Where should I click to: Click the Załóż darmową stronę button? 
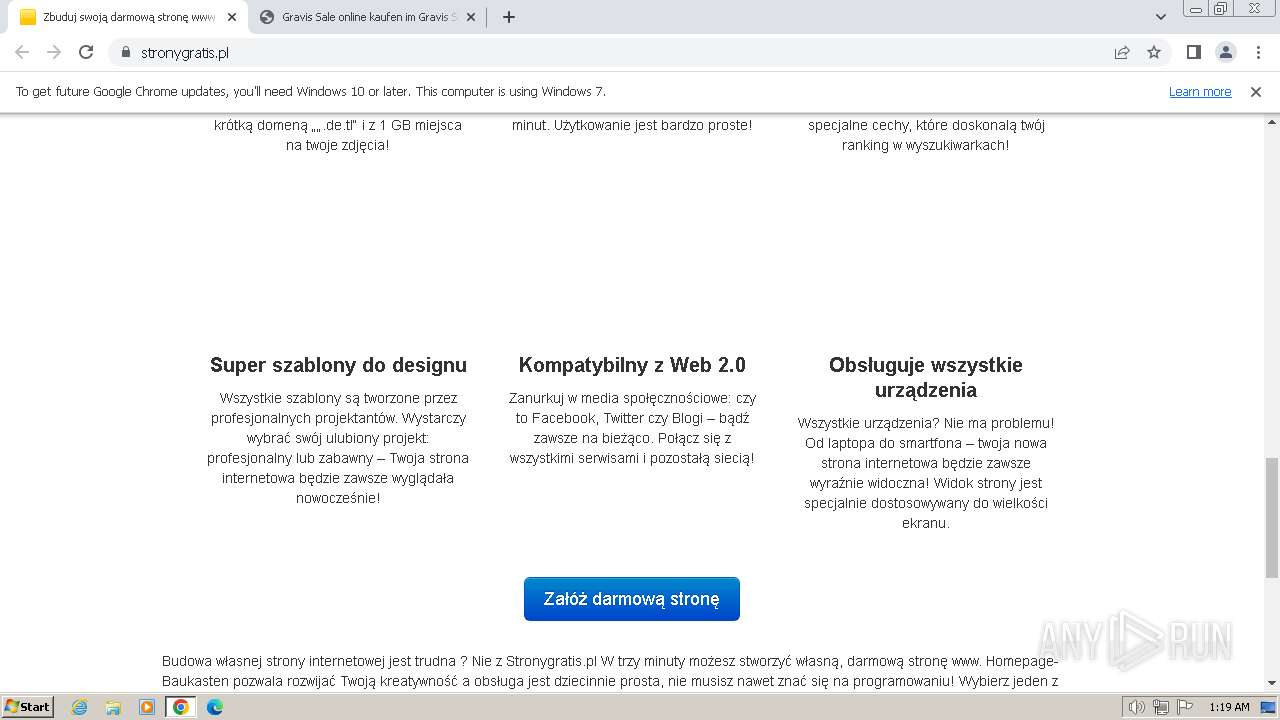pyautogui.click(x=632, y=599)
